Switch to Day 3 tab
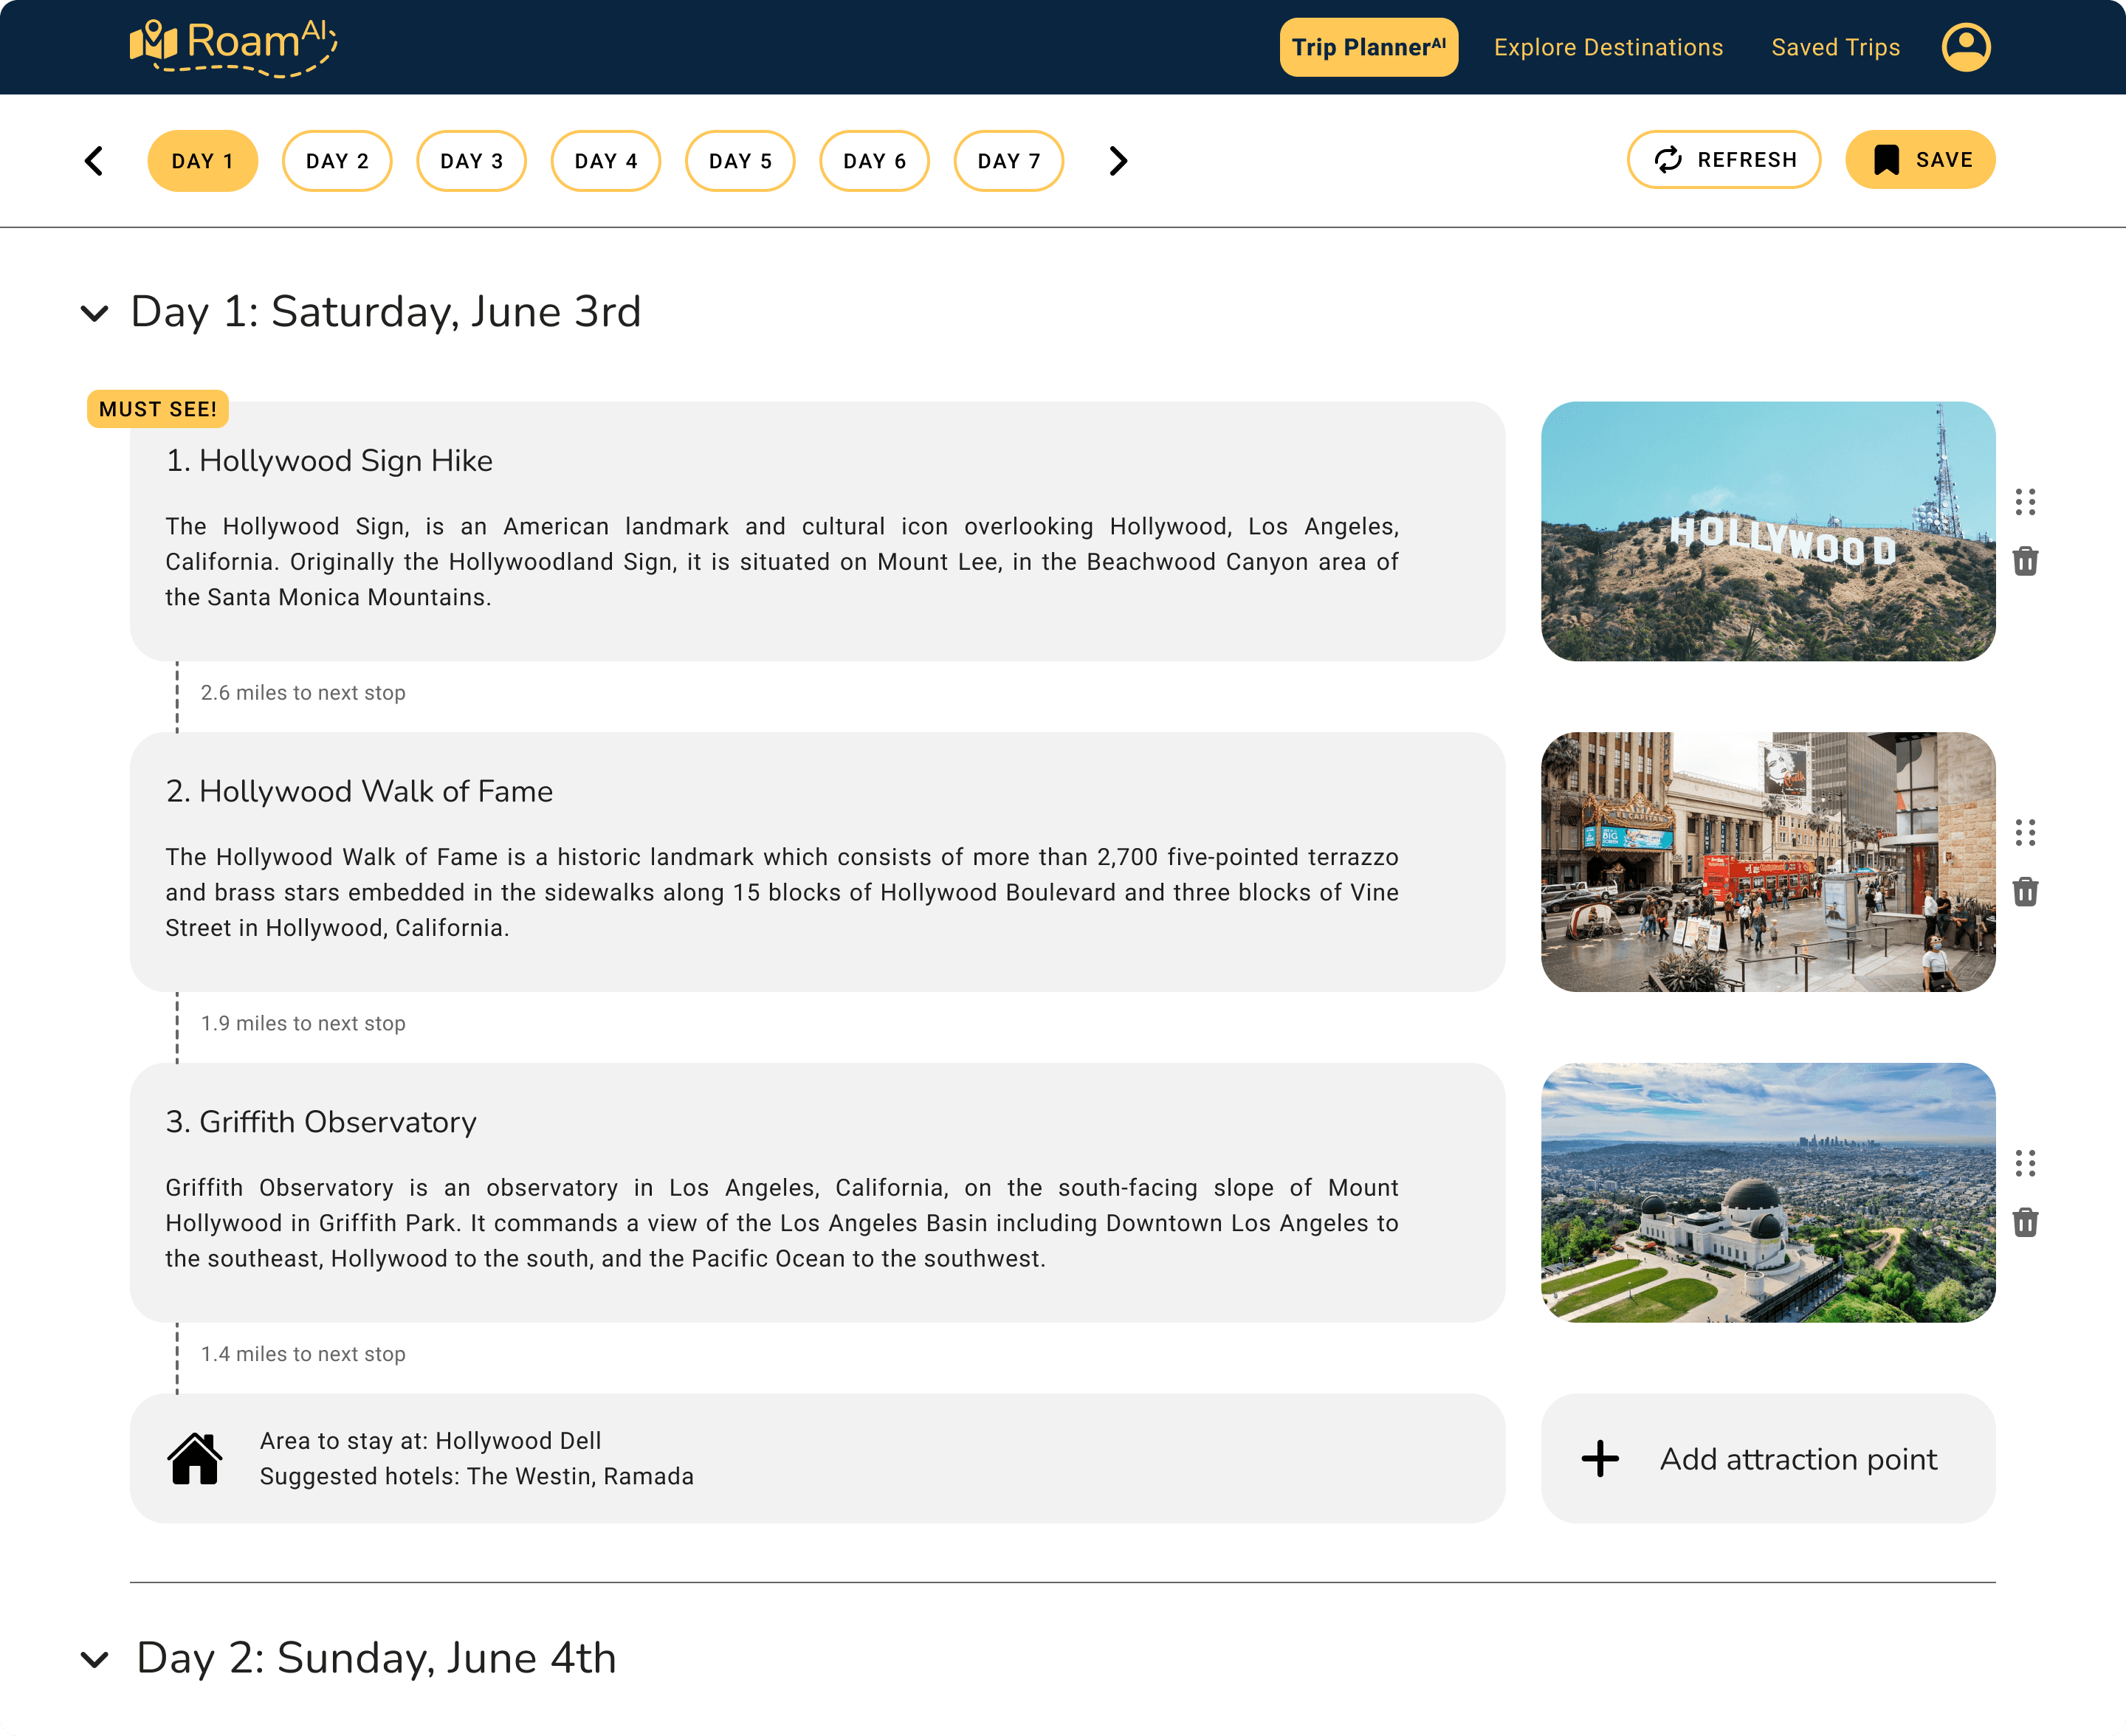 [471, 161]
